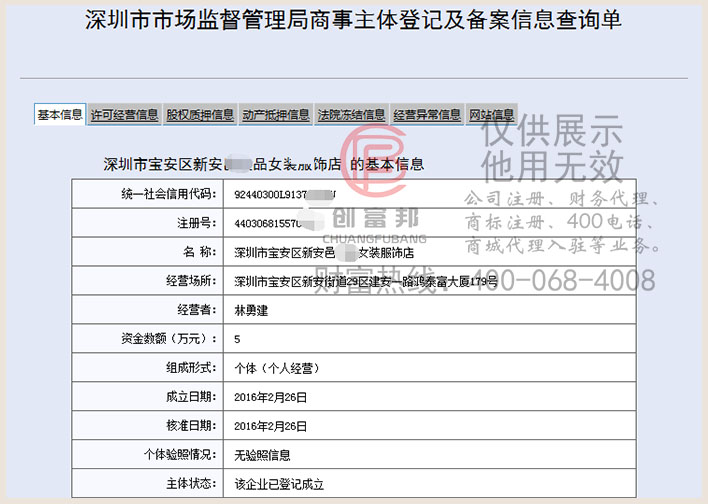Click the page title 深圳市市场监督管理局商事主体登记及备案信息查询单
The width and height of the screenshot is (708, 504).
point(353,19)
